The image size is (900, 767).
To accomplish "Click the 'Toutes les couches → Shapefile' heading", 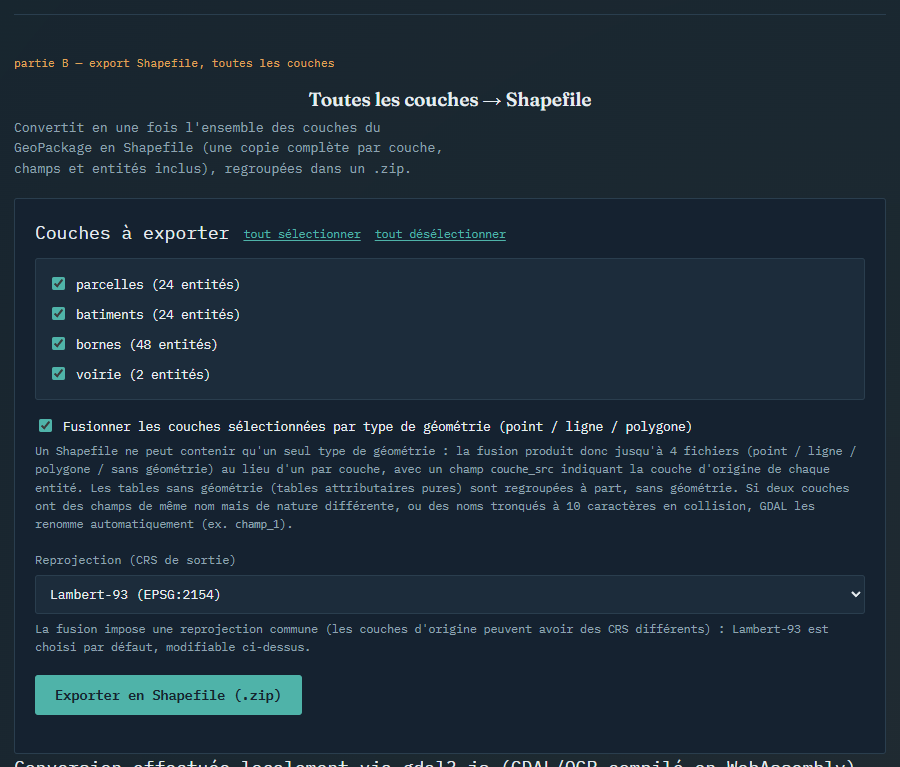I will [450, 100].
